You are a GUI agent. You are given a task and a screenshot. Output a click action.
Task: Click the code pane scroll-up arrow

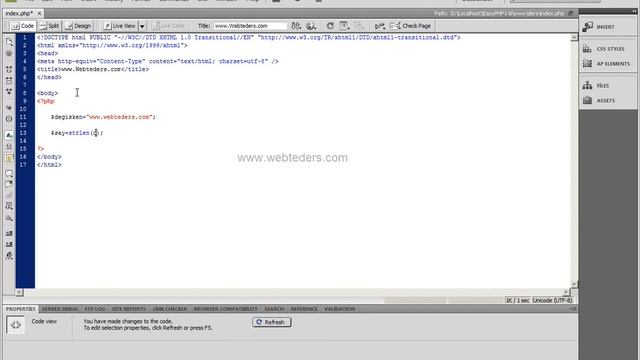(x=574, y=38)
